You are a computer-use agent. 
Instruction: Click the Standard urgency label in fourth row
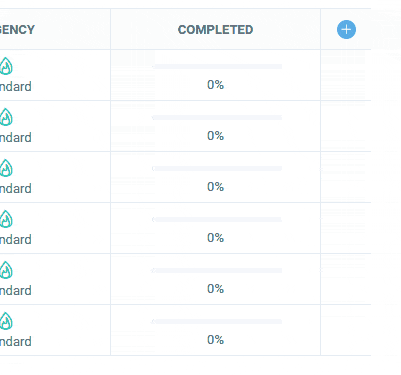pyautogui.click(x=16, y=239)
